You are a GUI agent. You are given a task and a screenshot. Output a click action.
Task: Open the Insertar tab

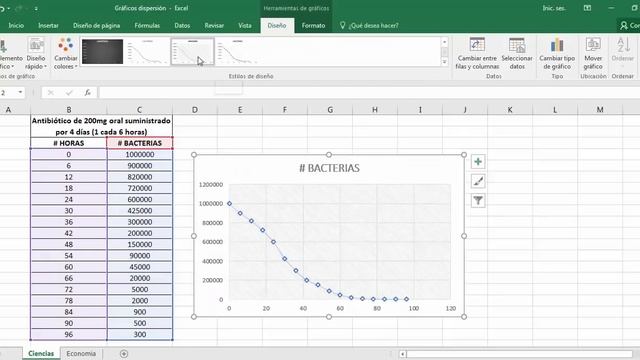48,25
